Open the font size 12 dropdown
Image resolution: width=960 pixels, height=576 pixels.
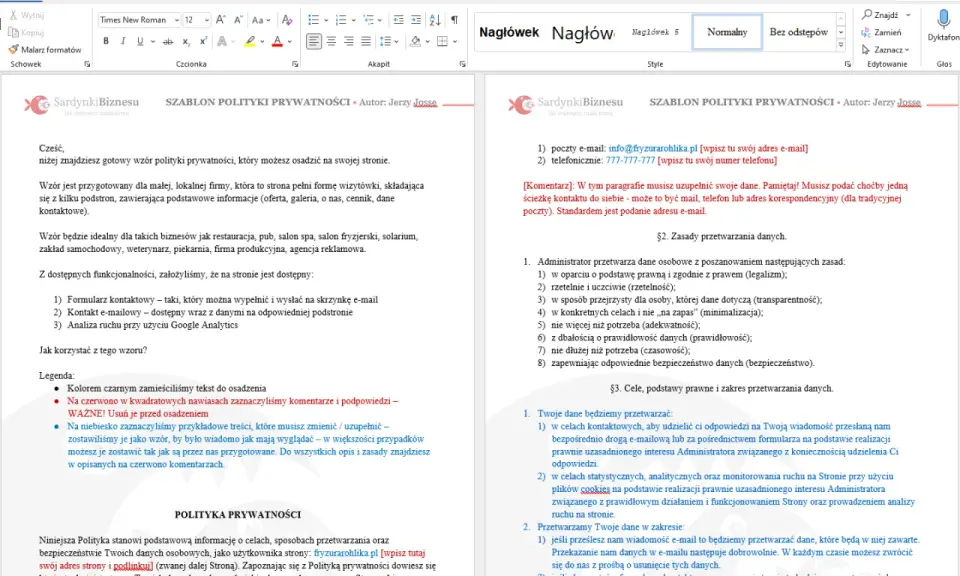pyautogui.click(x=206, y=20)
